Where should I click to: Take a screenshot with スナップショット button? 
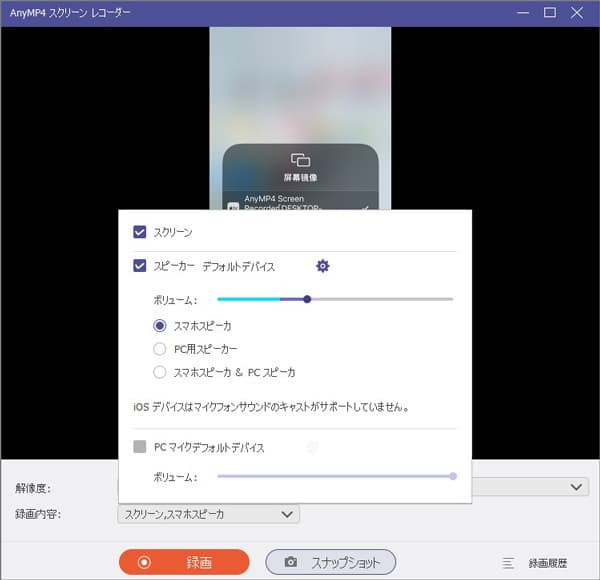click(330, 562)
